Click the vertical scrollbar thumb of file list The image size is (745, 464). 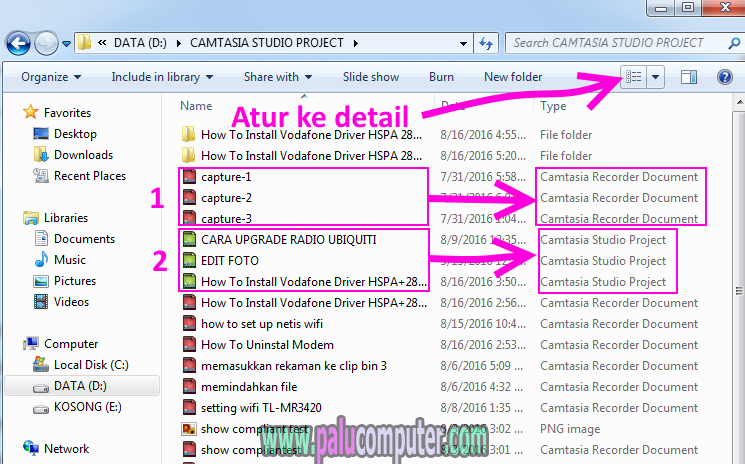point(739,291)
